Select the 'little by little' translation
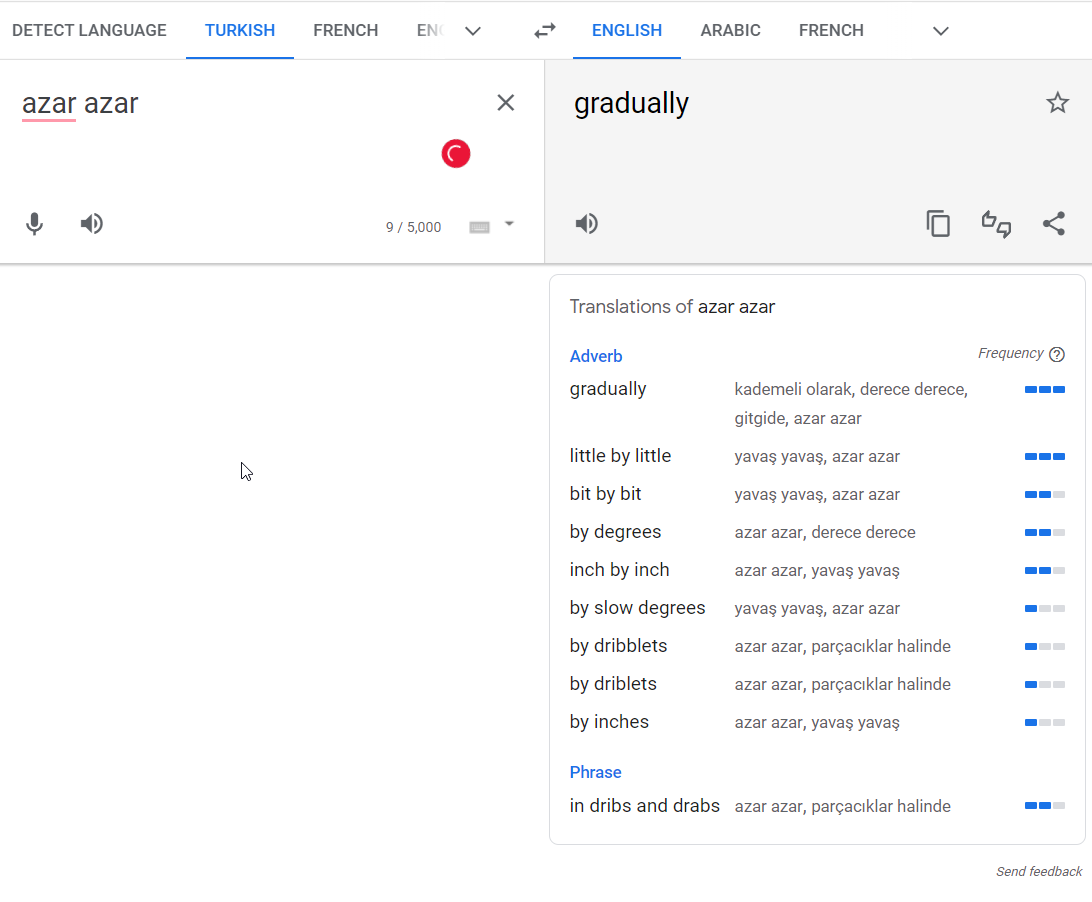 tap(620, 456)
